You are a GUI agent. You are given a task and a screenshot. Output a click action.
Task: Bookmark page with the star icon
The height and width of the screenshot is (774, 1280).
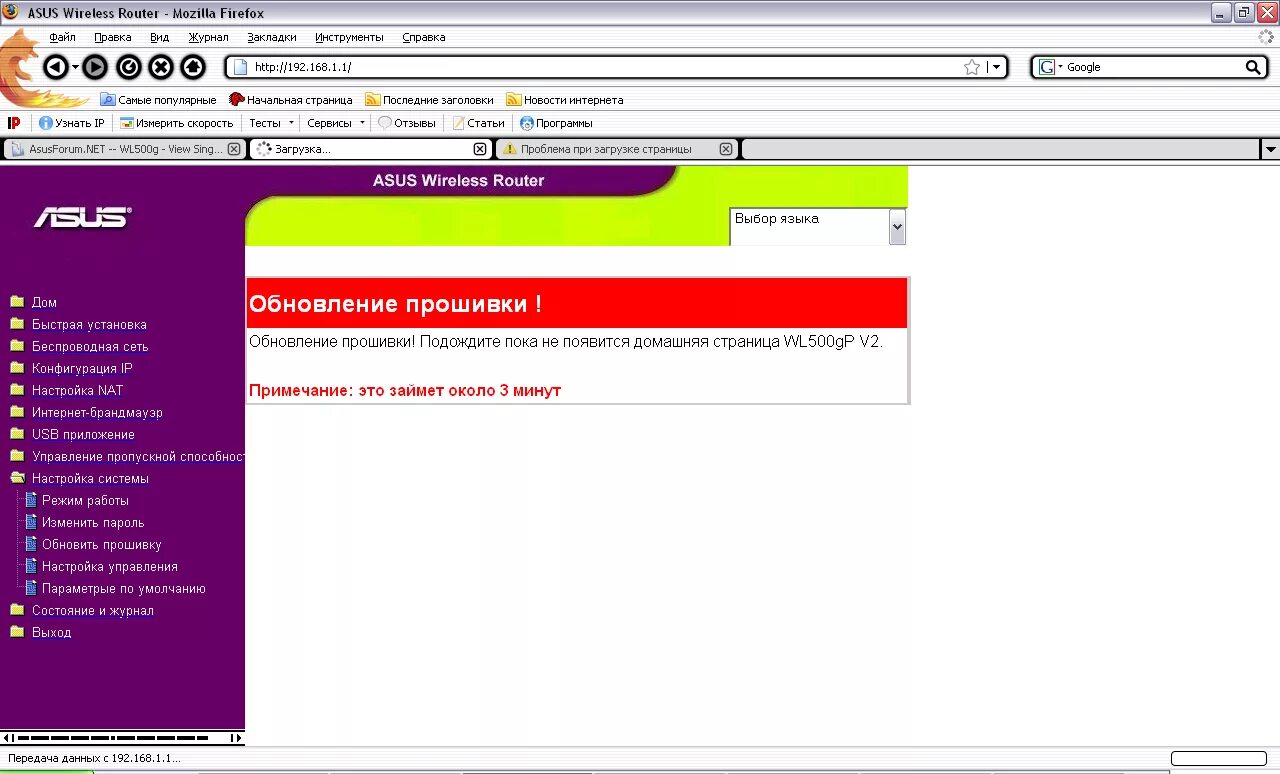972,67
